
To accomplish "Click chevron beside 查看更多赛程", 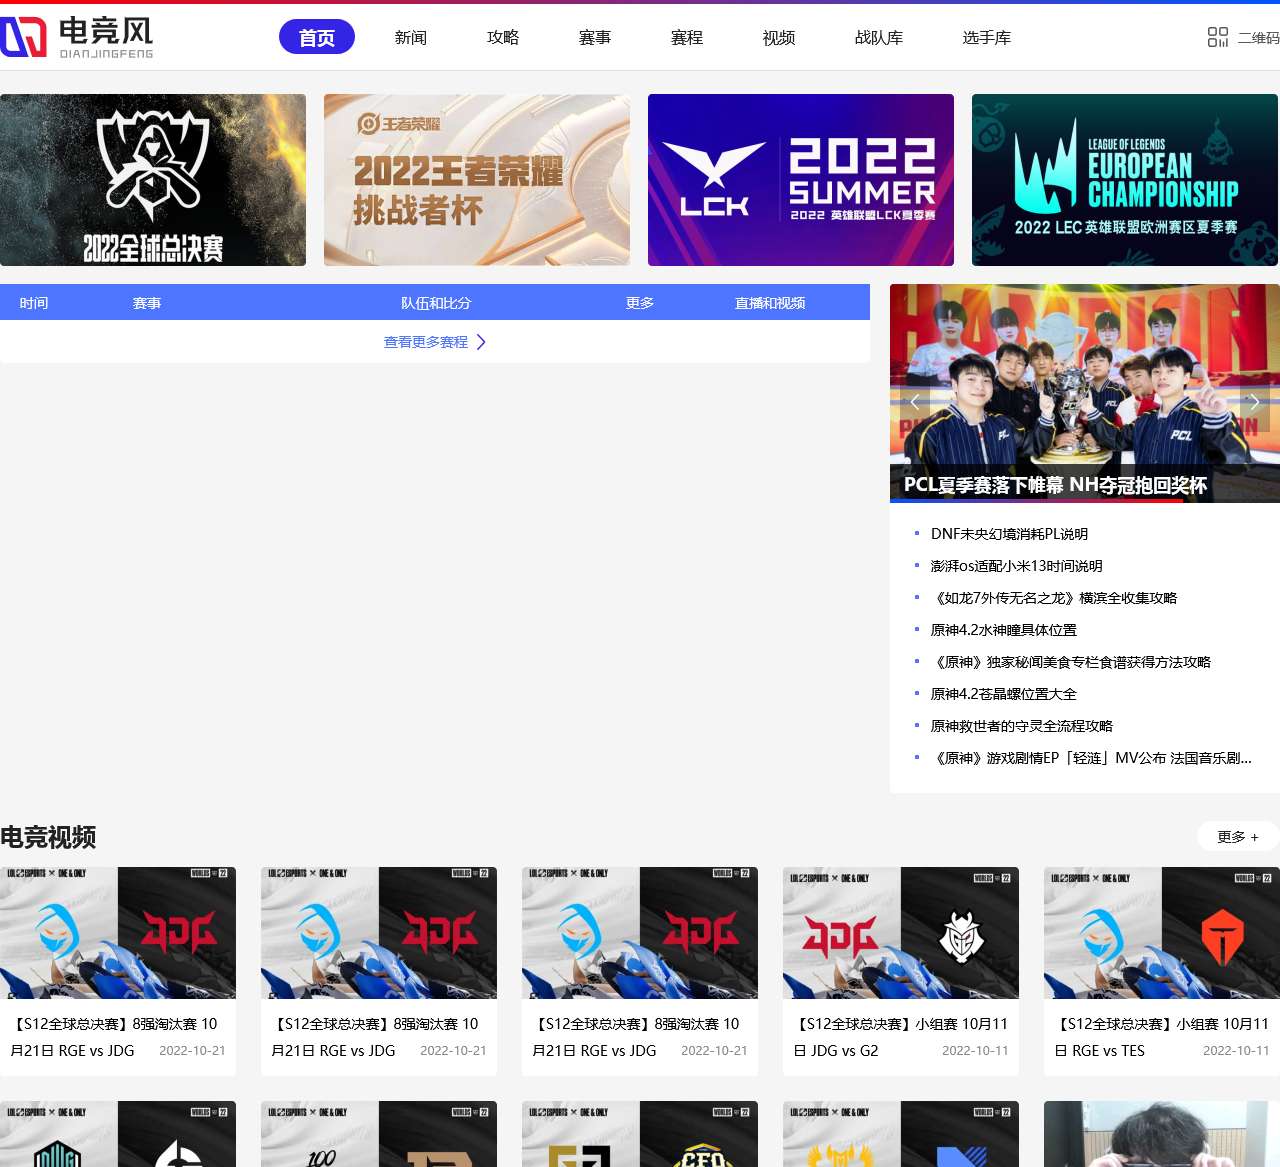I will click(x=481, y=342).
